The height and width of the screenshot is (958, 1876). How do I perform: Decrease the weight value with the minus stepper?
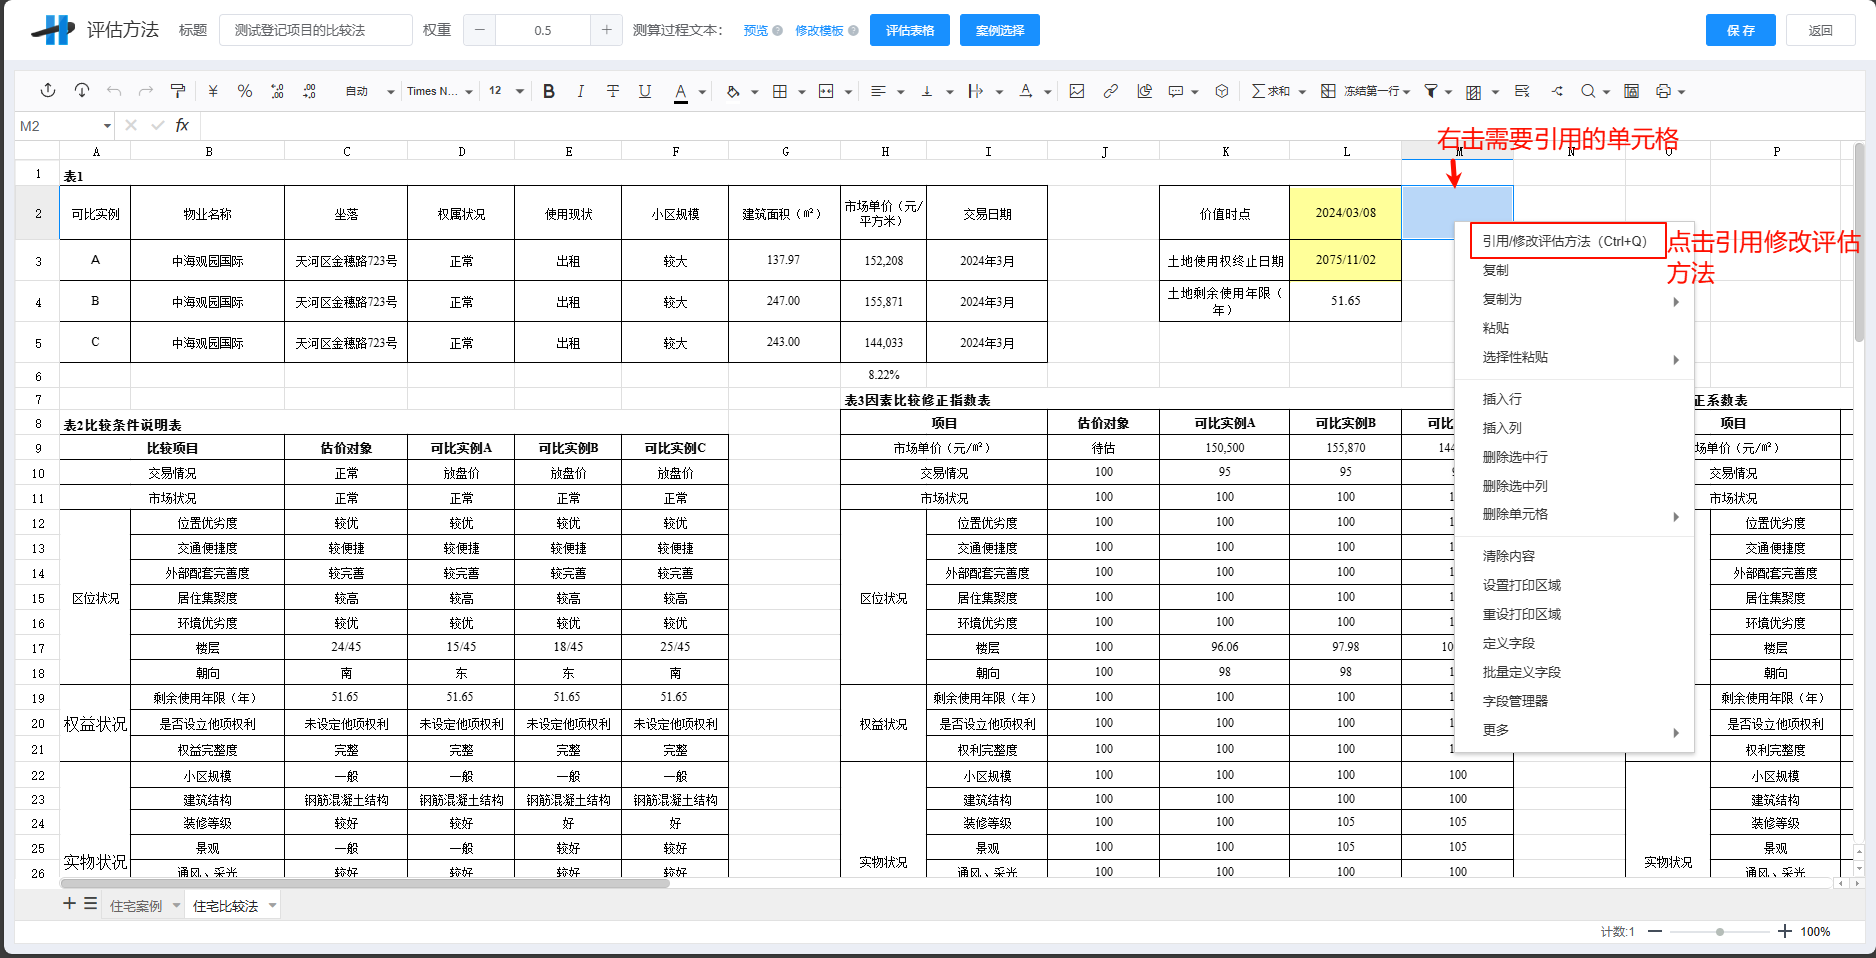coord(479,30)
